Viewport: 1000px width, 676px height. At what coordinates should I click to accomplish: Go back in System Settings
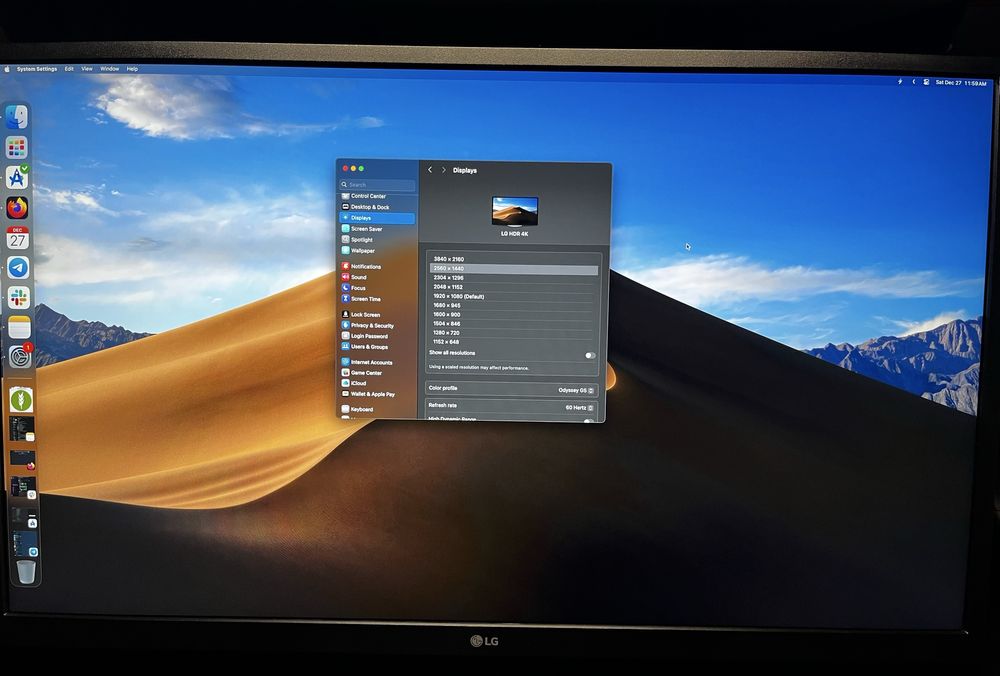[x=430, y=170]
